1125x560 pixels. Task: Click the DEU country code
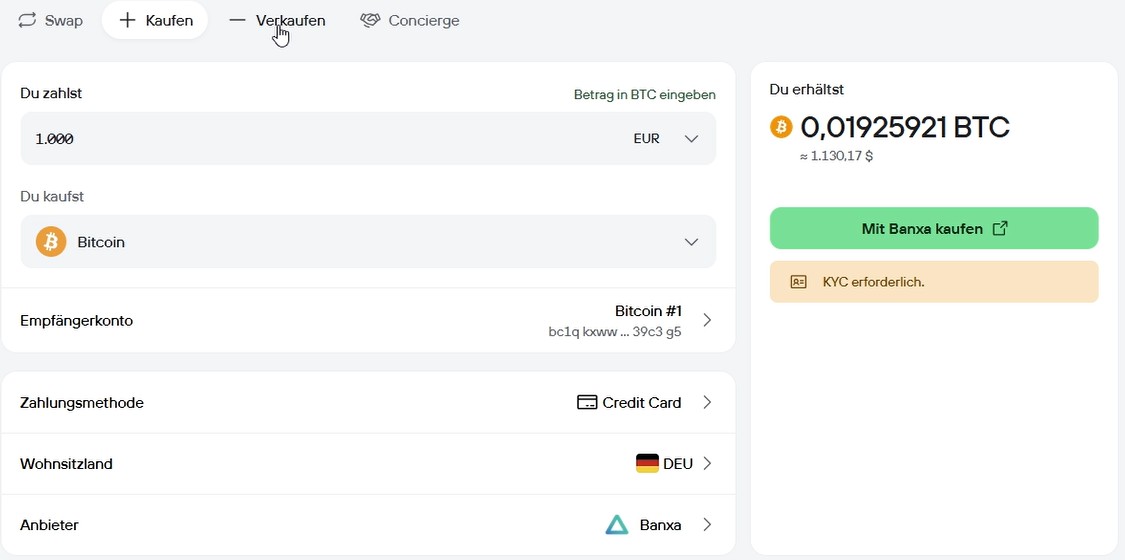coord(678,464)
